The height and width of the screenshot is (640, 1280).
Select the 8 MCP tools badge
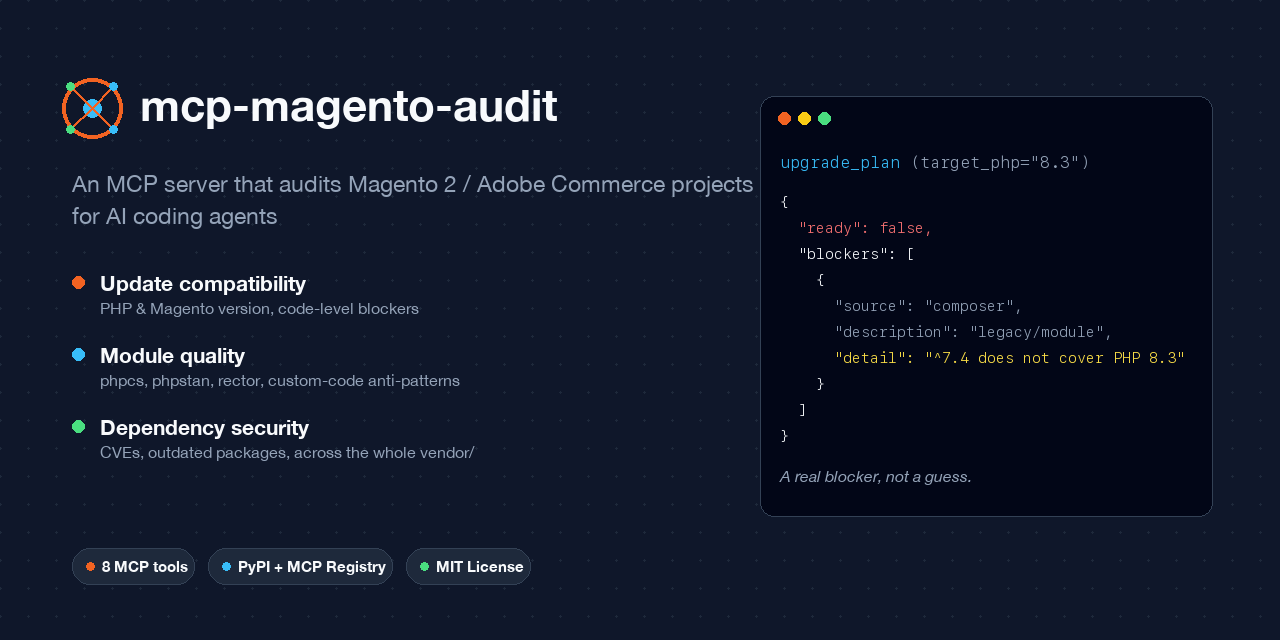(134, 567)
